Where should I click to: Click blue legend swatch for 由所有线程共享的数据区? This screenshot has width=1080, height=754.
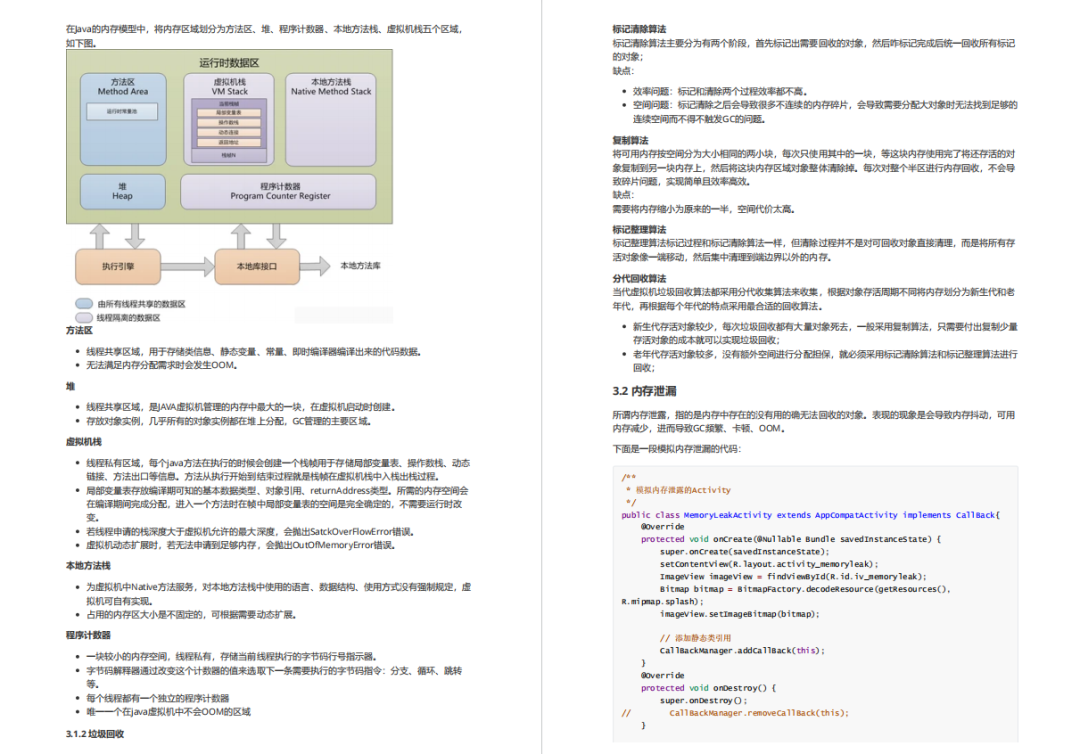(x=84, y=304)
